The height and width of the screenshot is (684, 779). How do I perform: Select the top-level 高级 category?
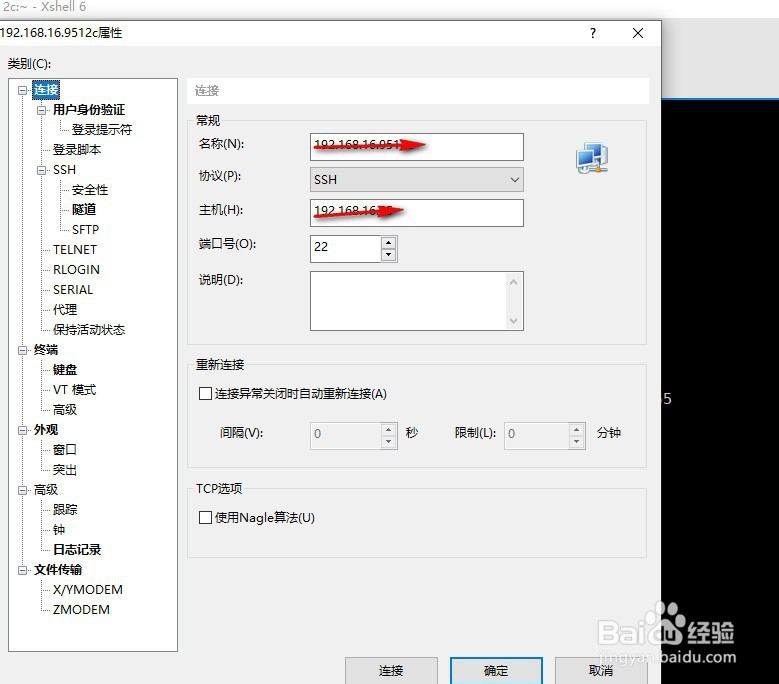[x=46, y=490]
